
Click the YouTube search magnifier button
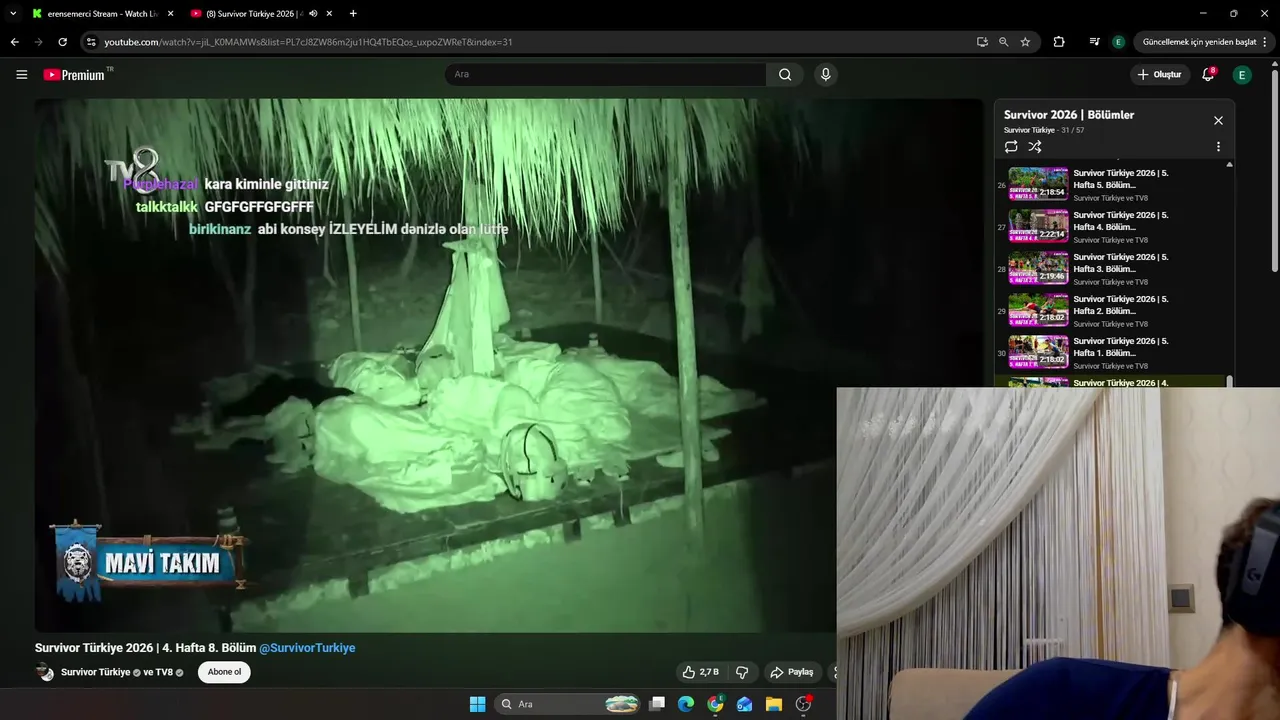pos(785,74)
